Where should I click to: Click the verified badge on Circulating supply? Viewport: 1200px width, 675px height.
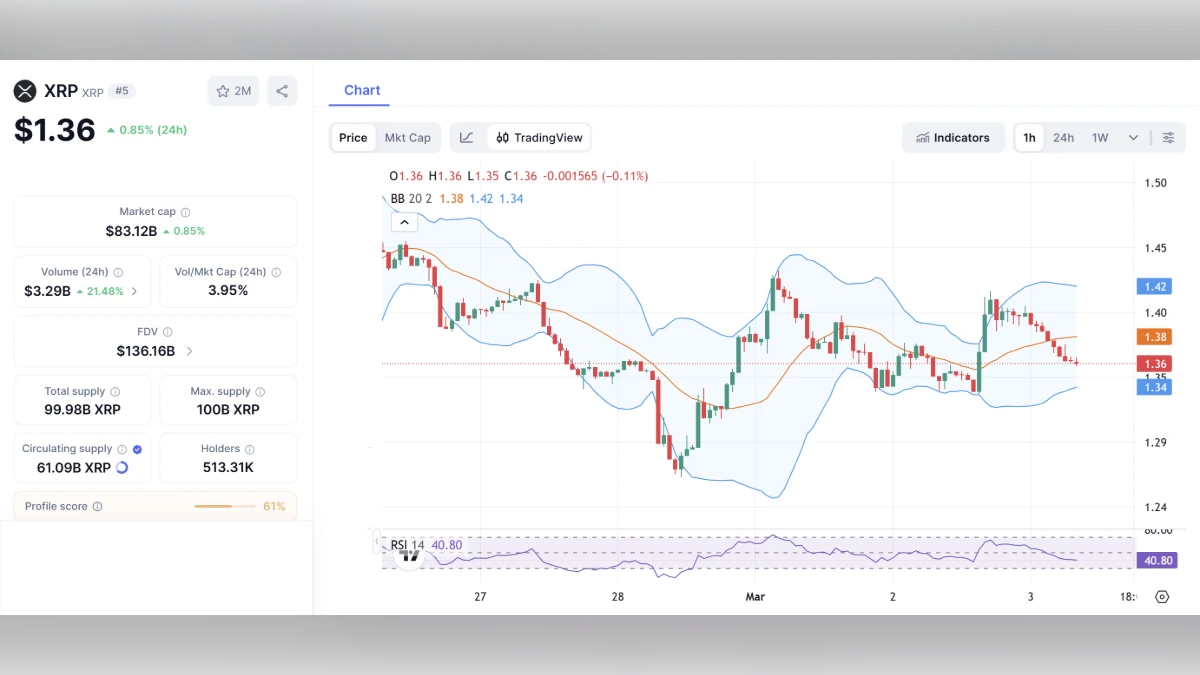pos(137,448)
